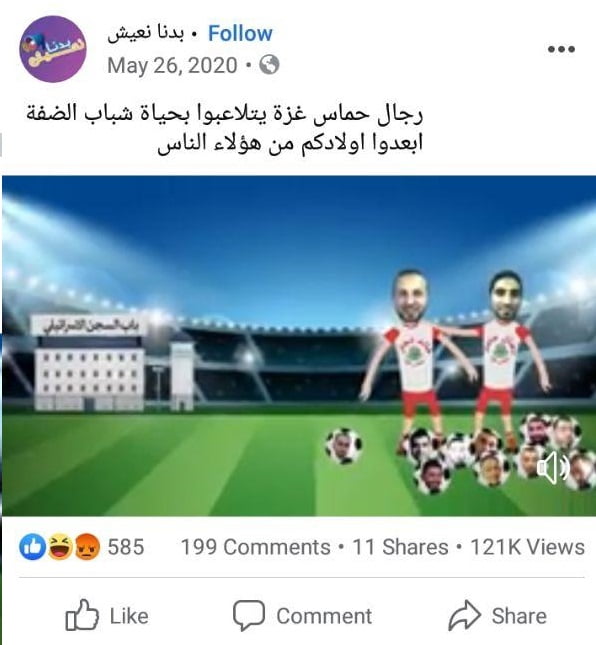Play the stadium cartoon video
The width and height of the screenshot is (596, 645).
click(299, 346)
